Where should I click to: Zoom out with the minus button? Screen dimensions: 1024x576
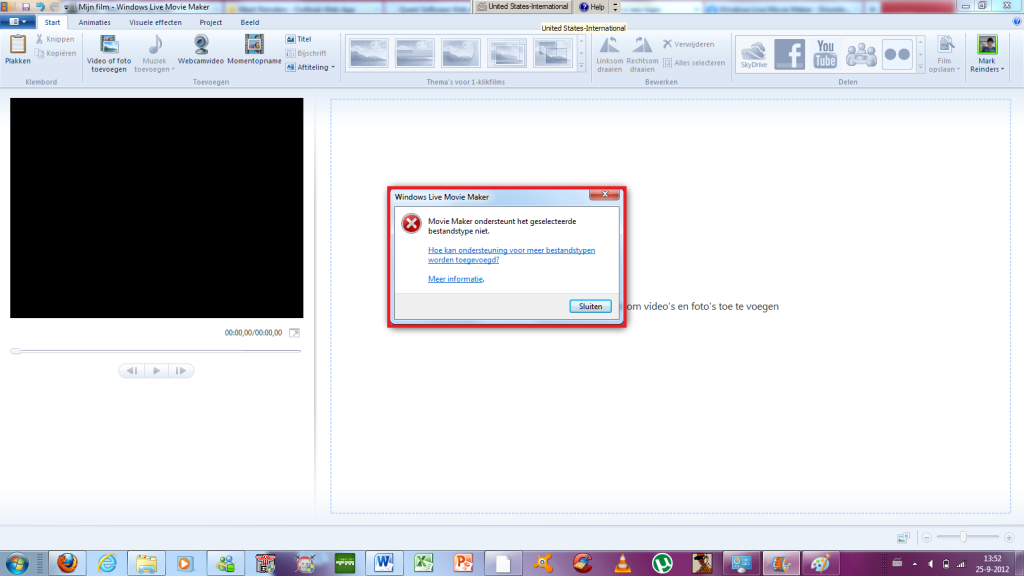[927, 537]
